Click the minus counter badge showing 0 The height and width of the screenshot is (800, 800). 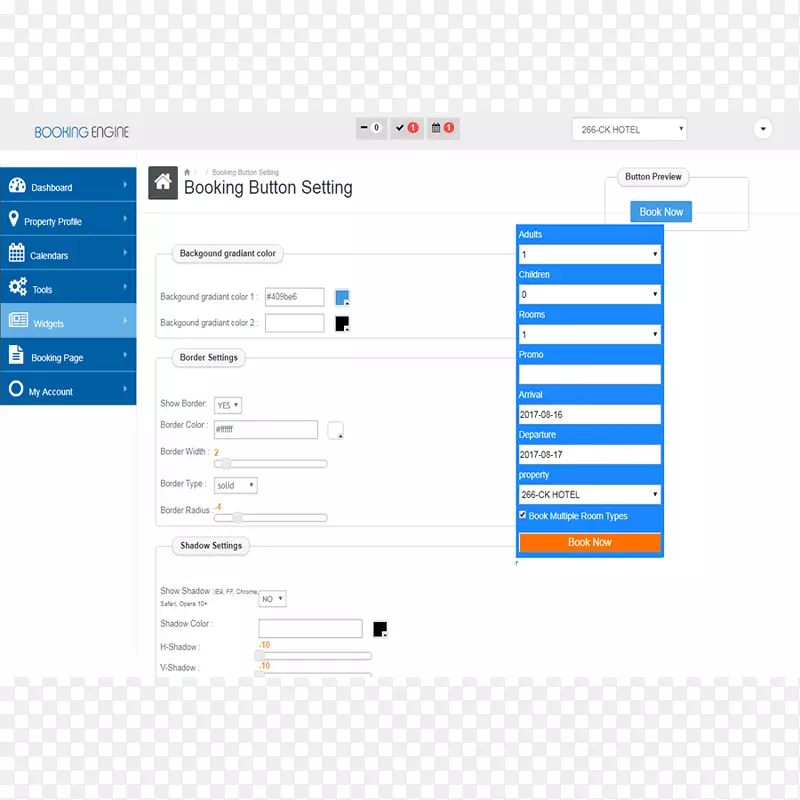coord(371,128)
